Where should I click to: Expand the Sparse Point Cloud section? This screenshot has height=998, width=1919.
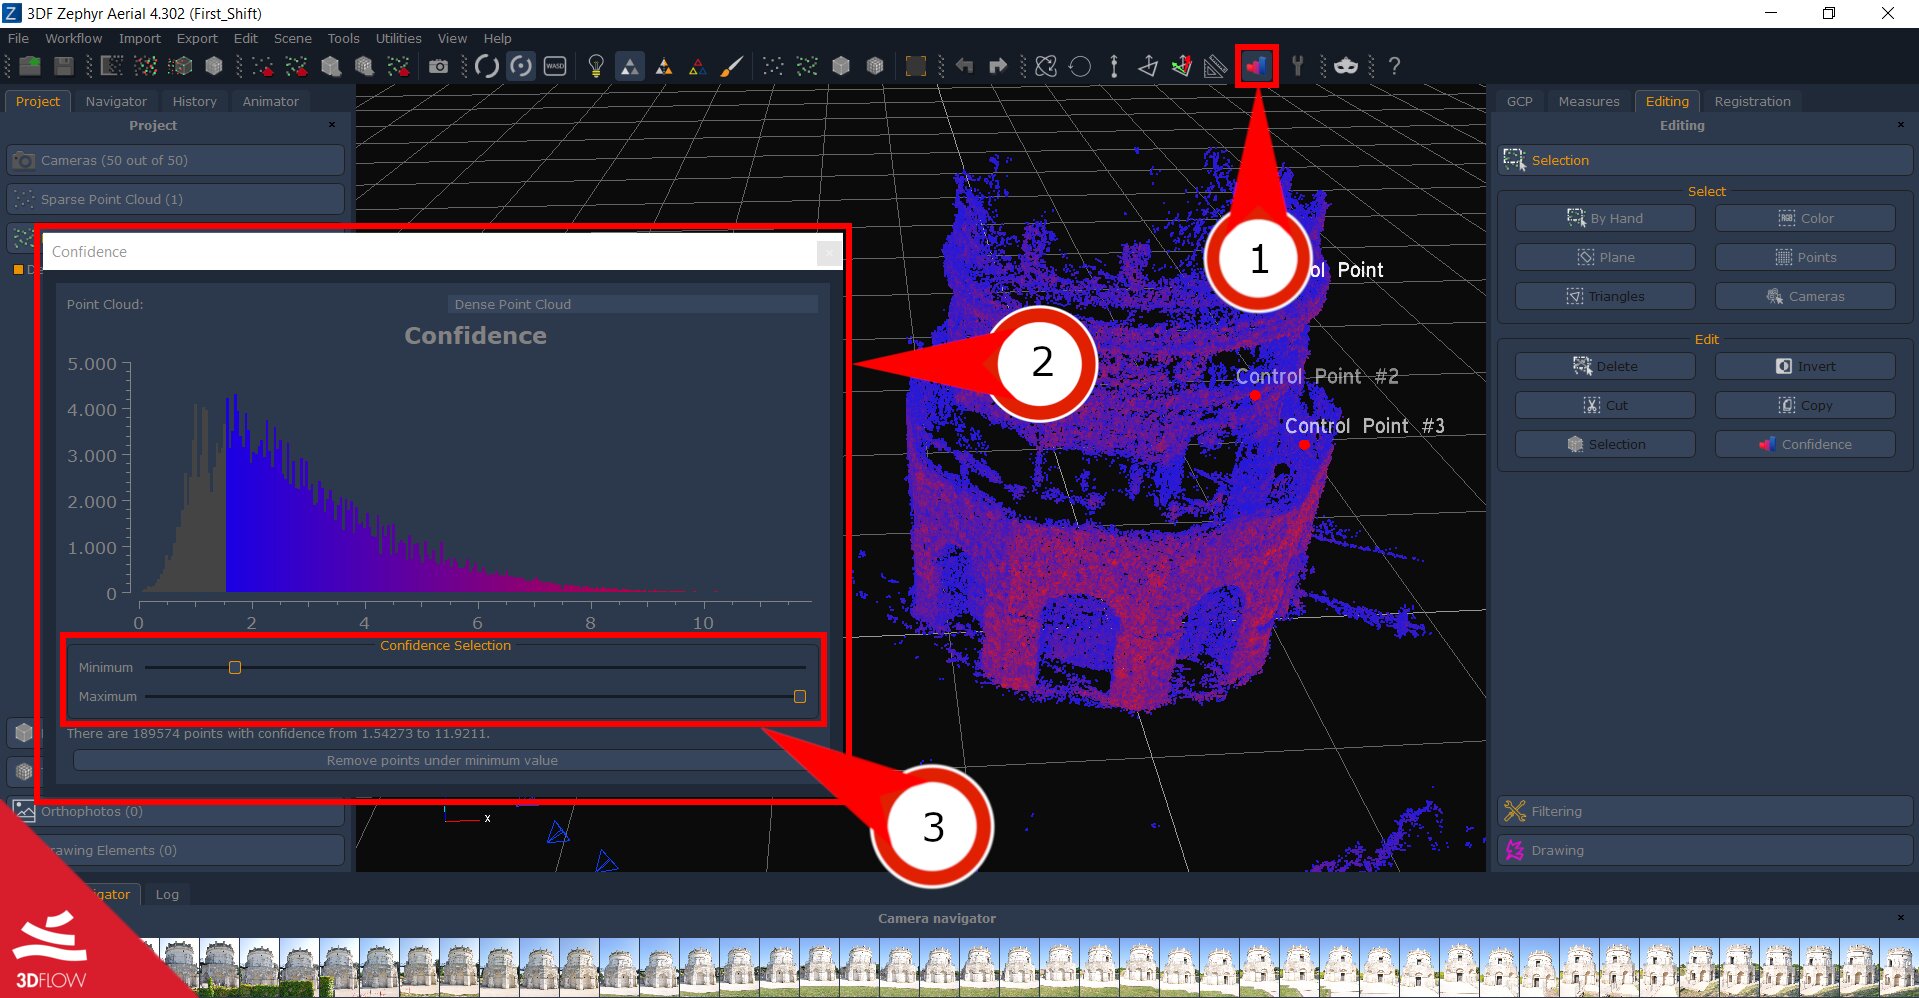[176, 199]
